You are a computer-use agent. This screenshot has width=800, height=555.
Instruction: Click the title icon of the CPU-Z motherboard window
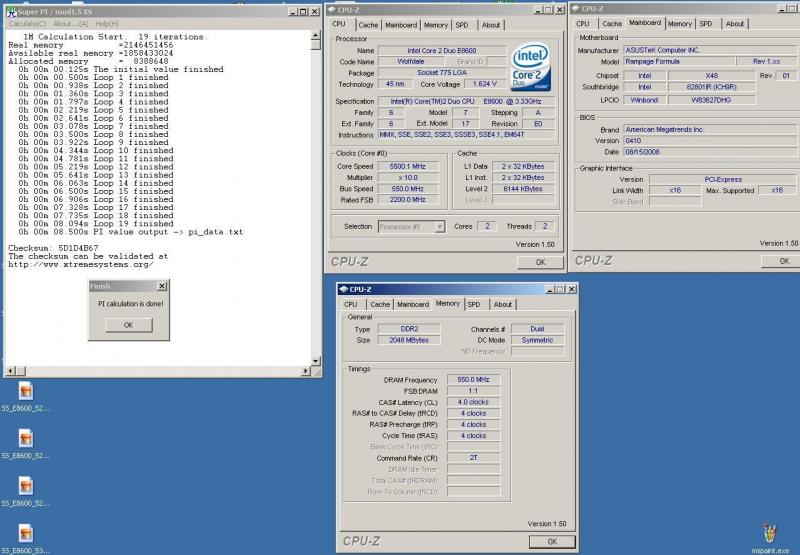point(576,9)
